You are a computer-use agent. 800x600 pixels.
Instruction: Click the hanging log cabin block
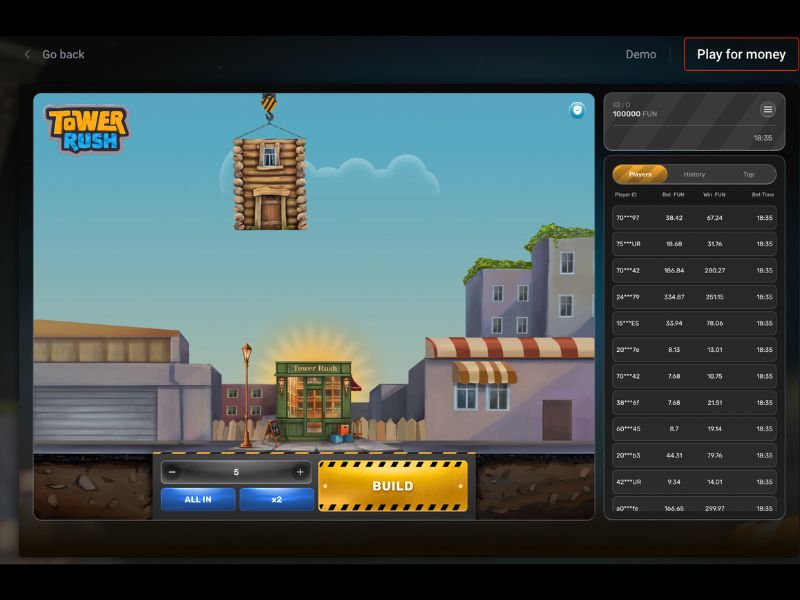(269, 183)
